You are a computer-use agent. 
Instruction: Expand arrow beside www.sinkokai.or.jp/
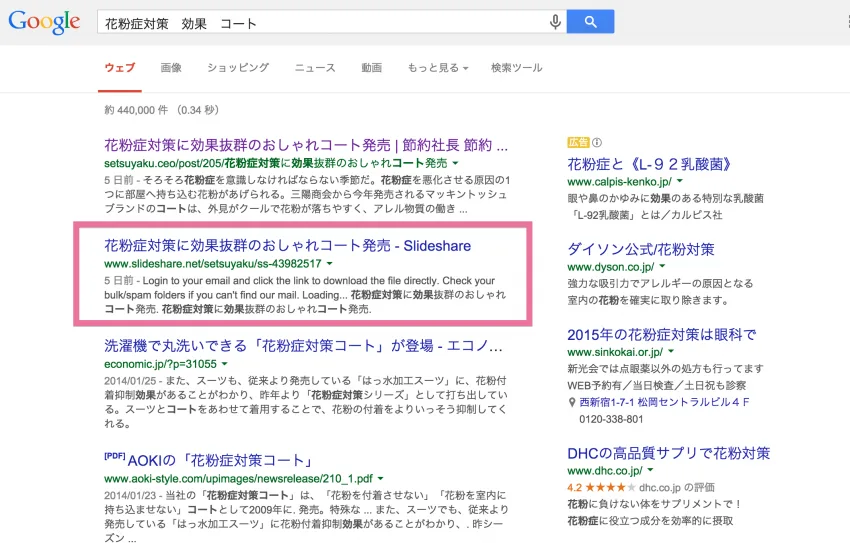point(671,351)
